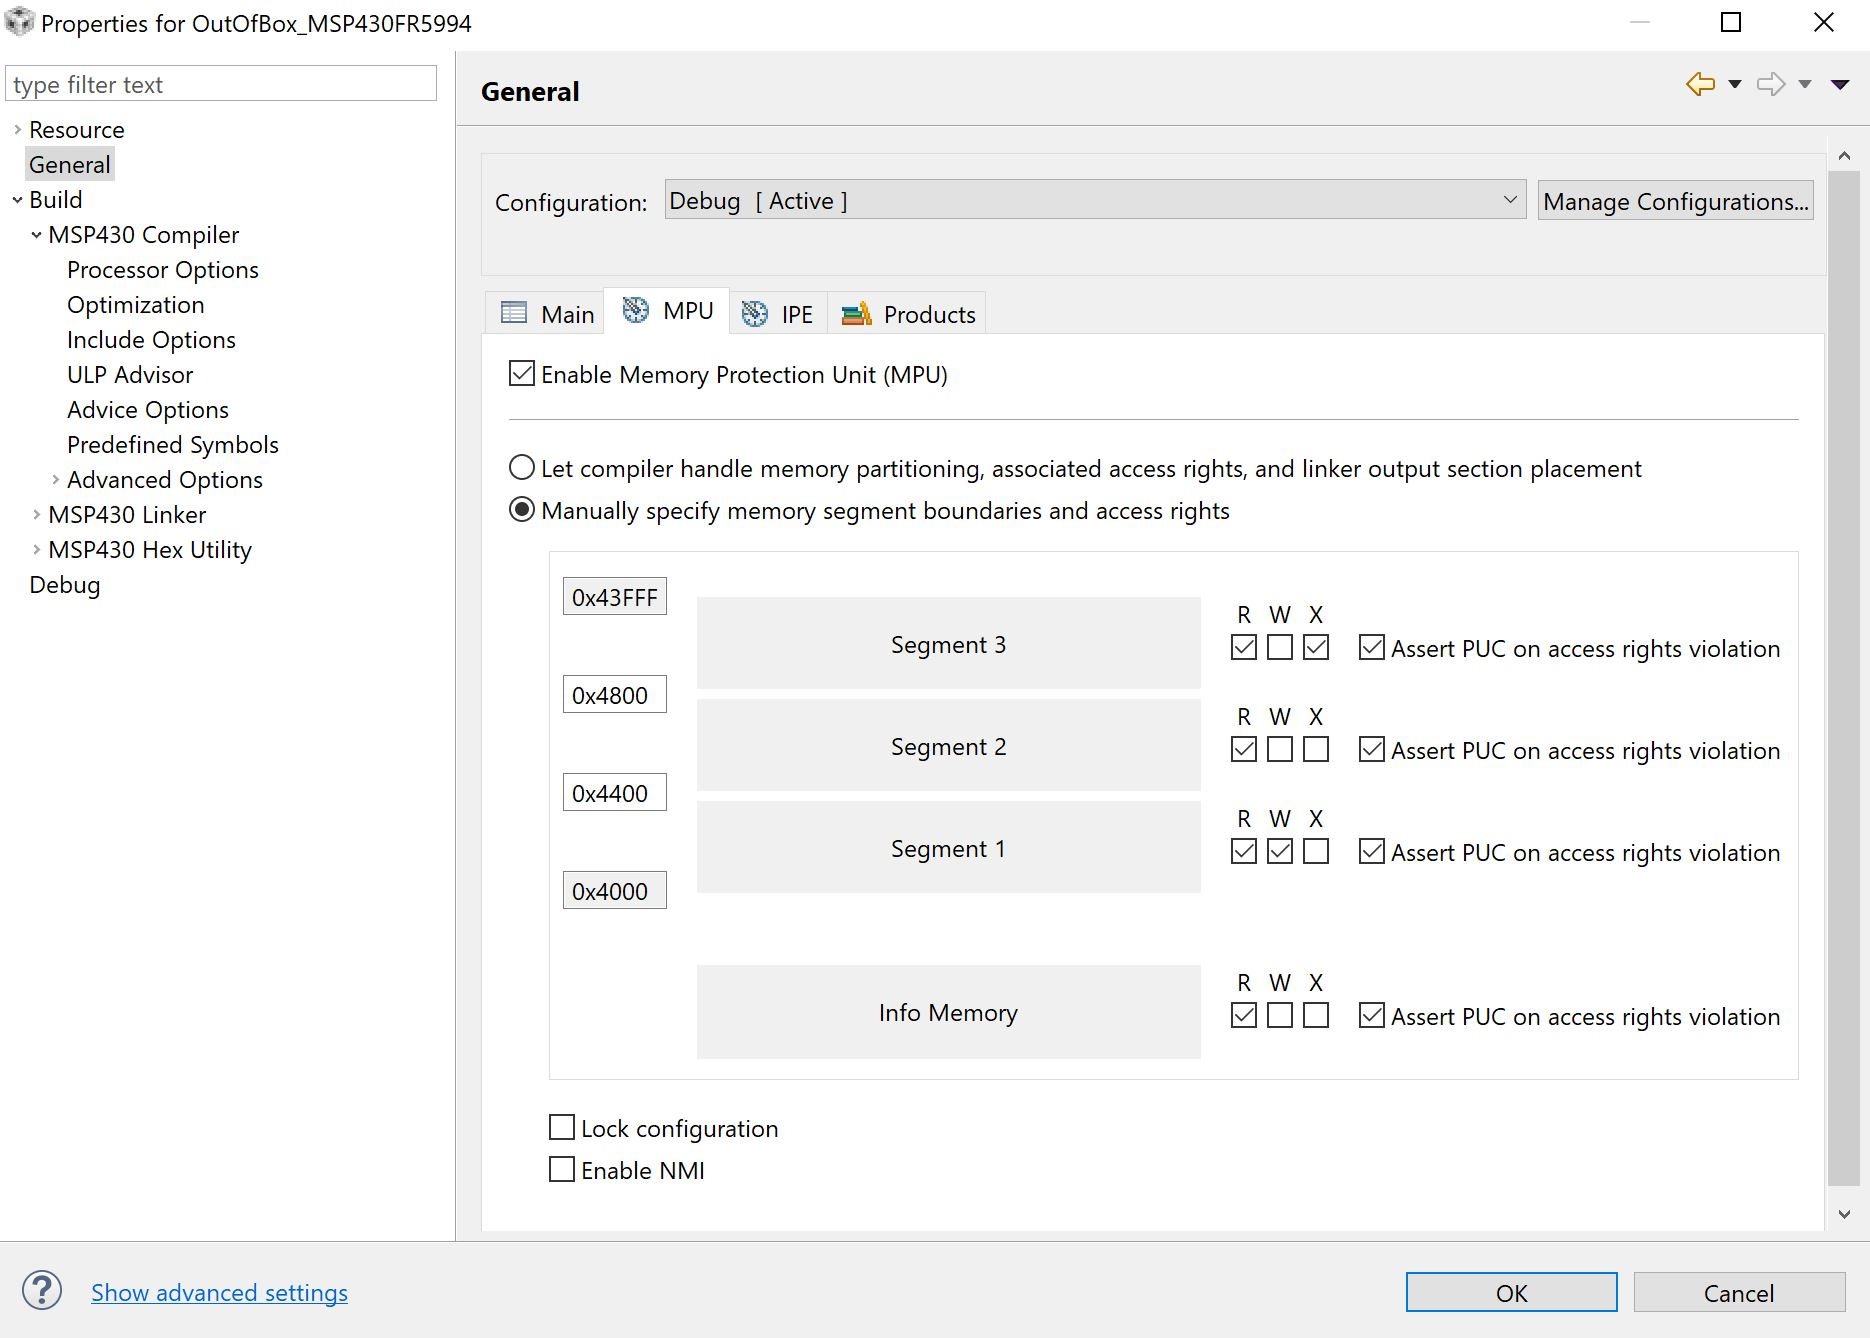The height and width of the screenshot is (1338, 1870).
Task: Click the Products tab icon
Action: (x=856, y=314)
